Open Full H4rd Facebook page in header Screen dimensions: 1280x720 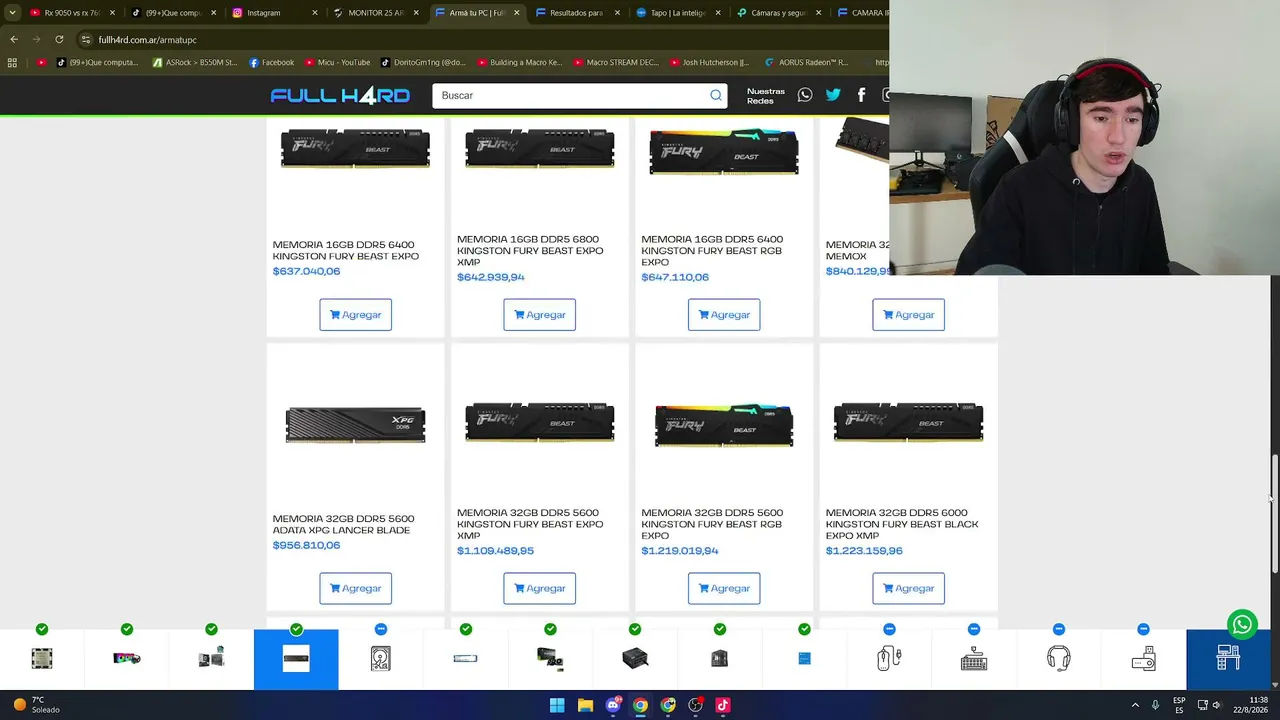click(861, 95)
